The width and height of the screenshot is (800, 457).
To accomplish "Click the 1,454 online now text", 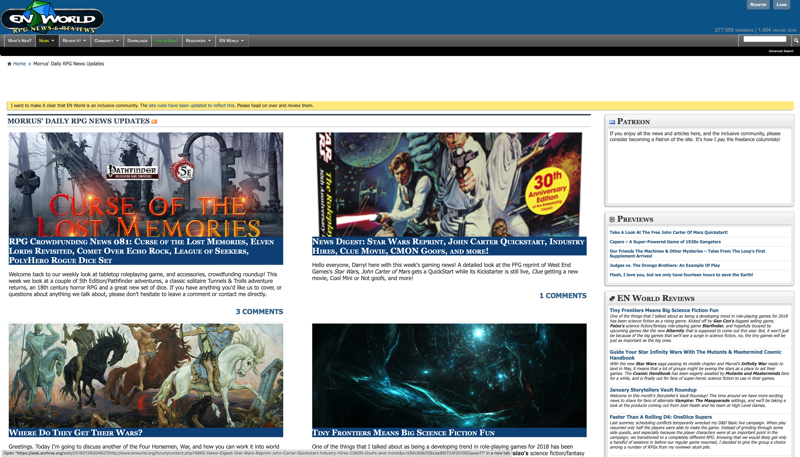I will click(777, 30).
